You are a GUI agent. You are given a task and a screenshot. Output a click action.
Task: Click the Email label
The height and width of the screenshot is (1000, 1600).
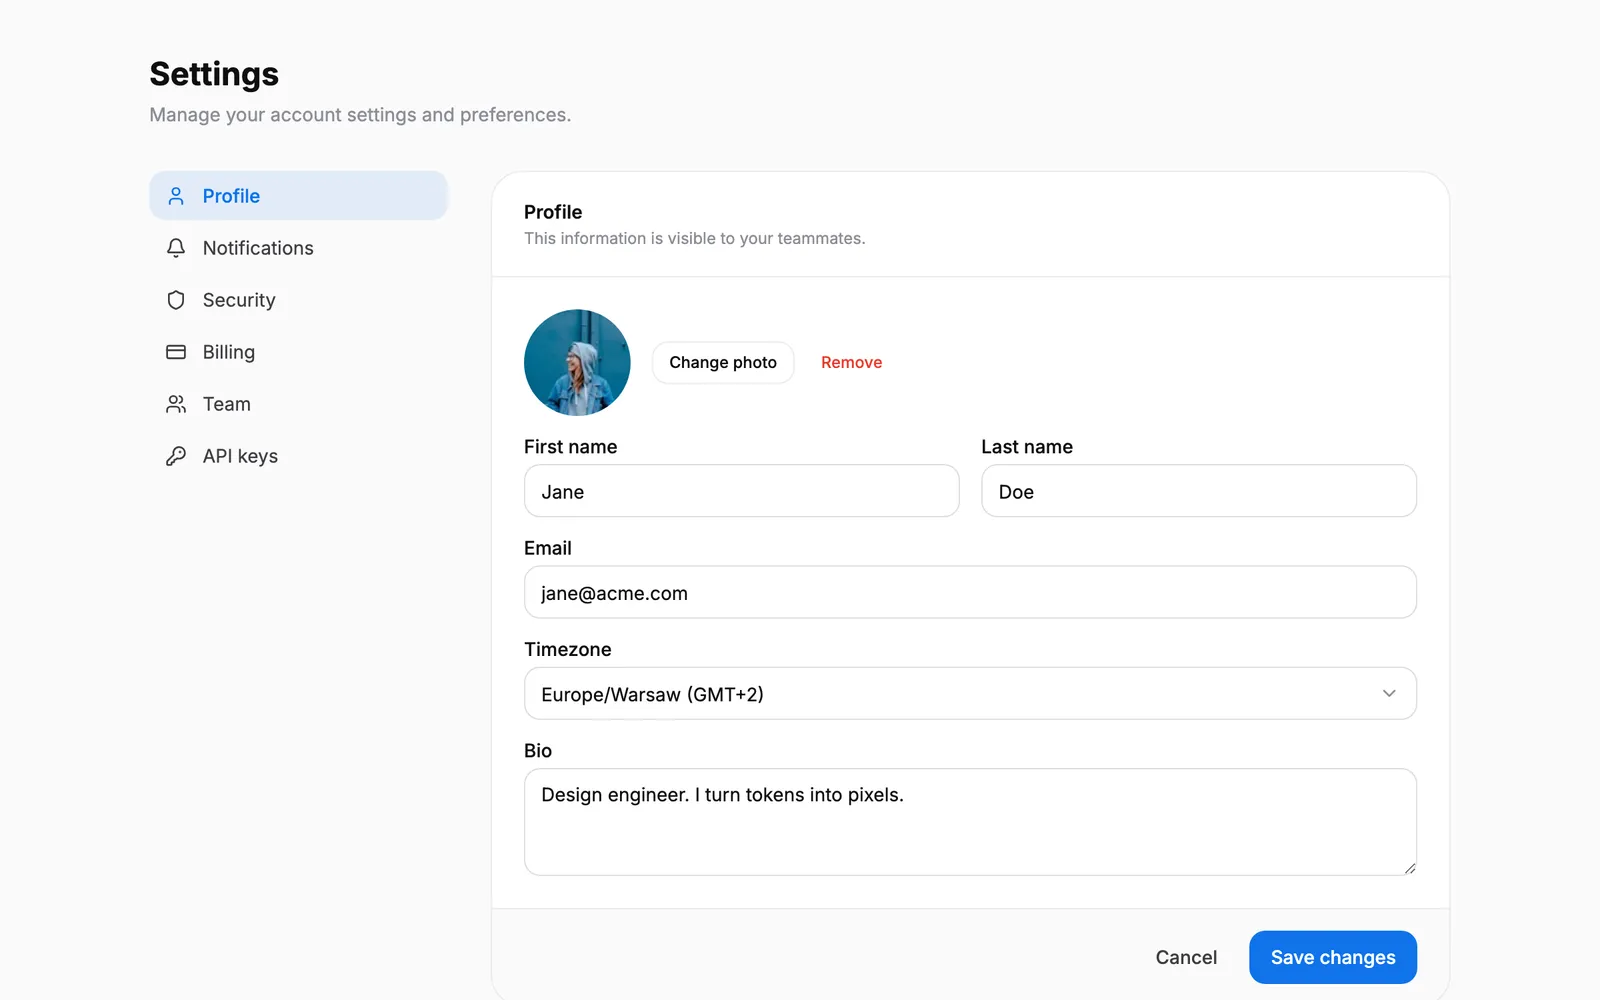(548, 548)
